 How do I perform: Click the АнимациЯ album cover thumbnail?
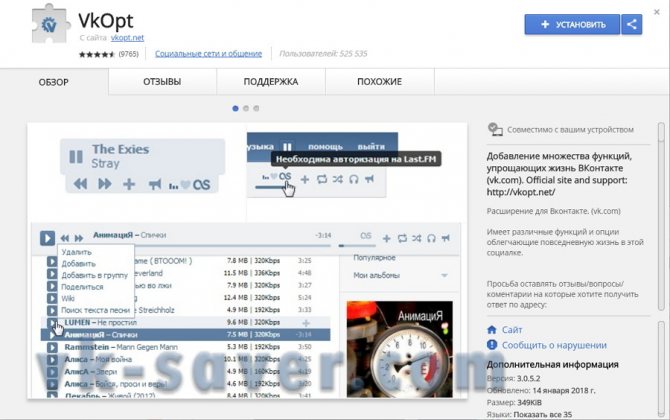click(400, 349)
